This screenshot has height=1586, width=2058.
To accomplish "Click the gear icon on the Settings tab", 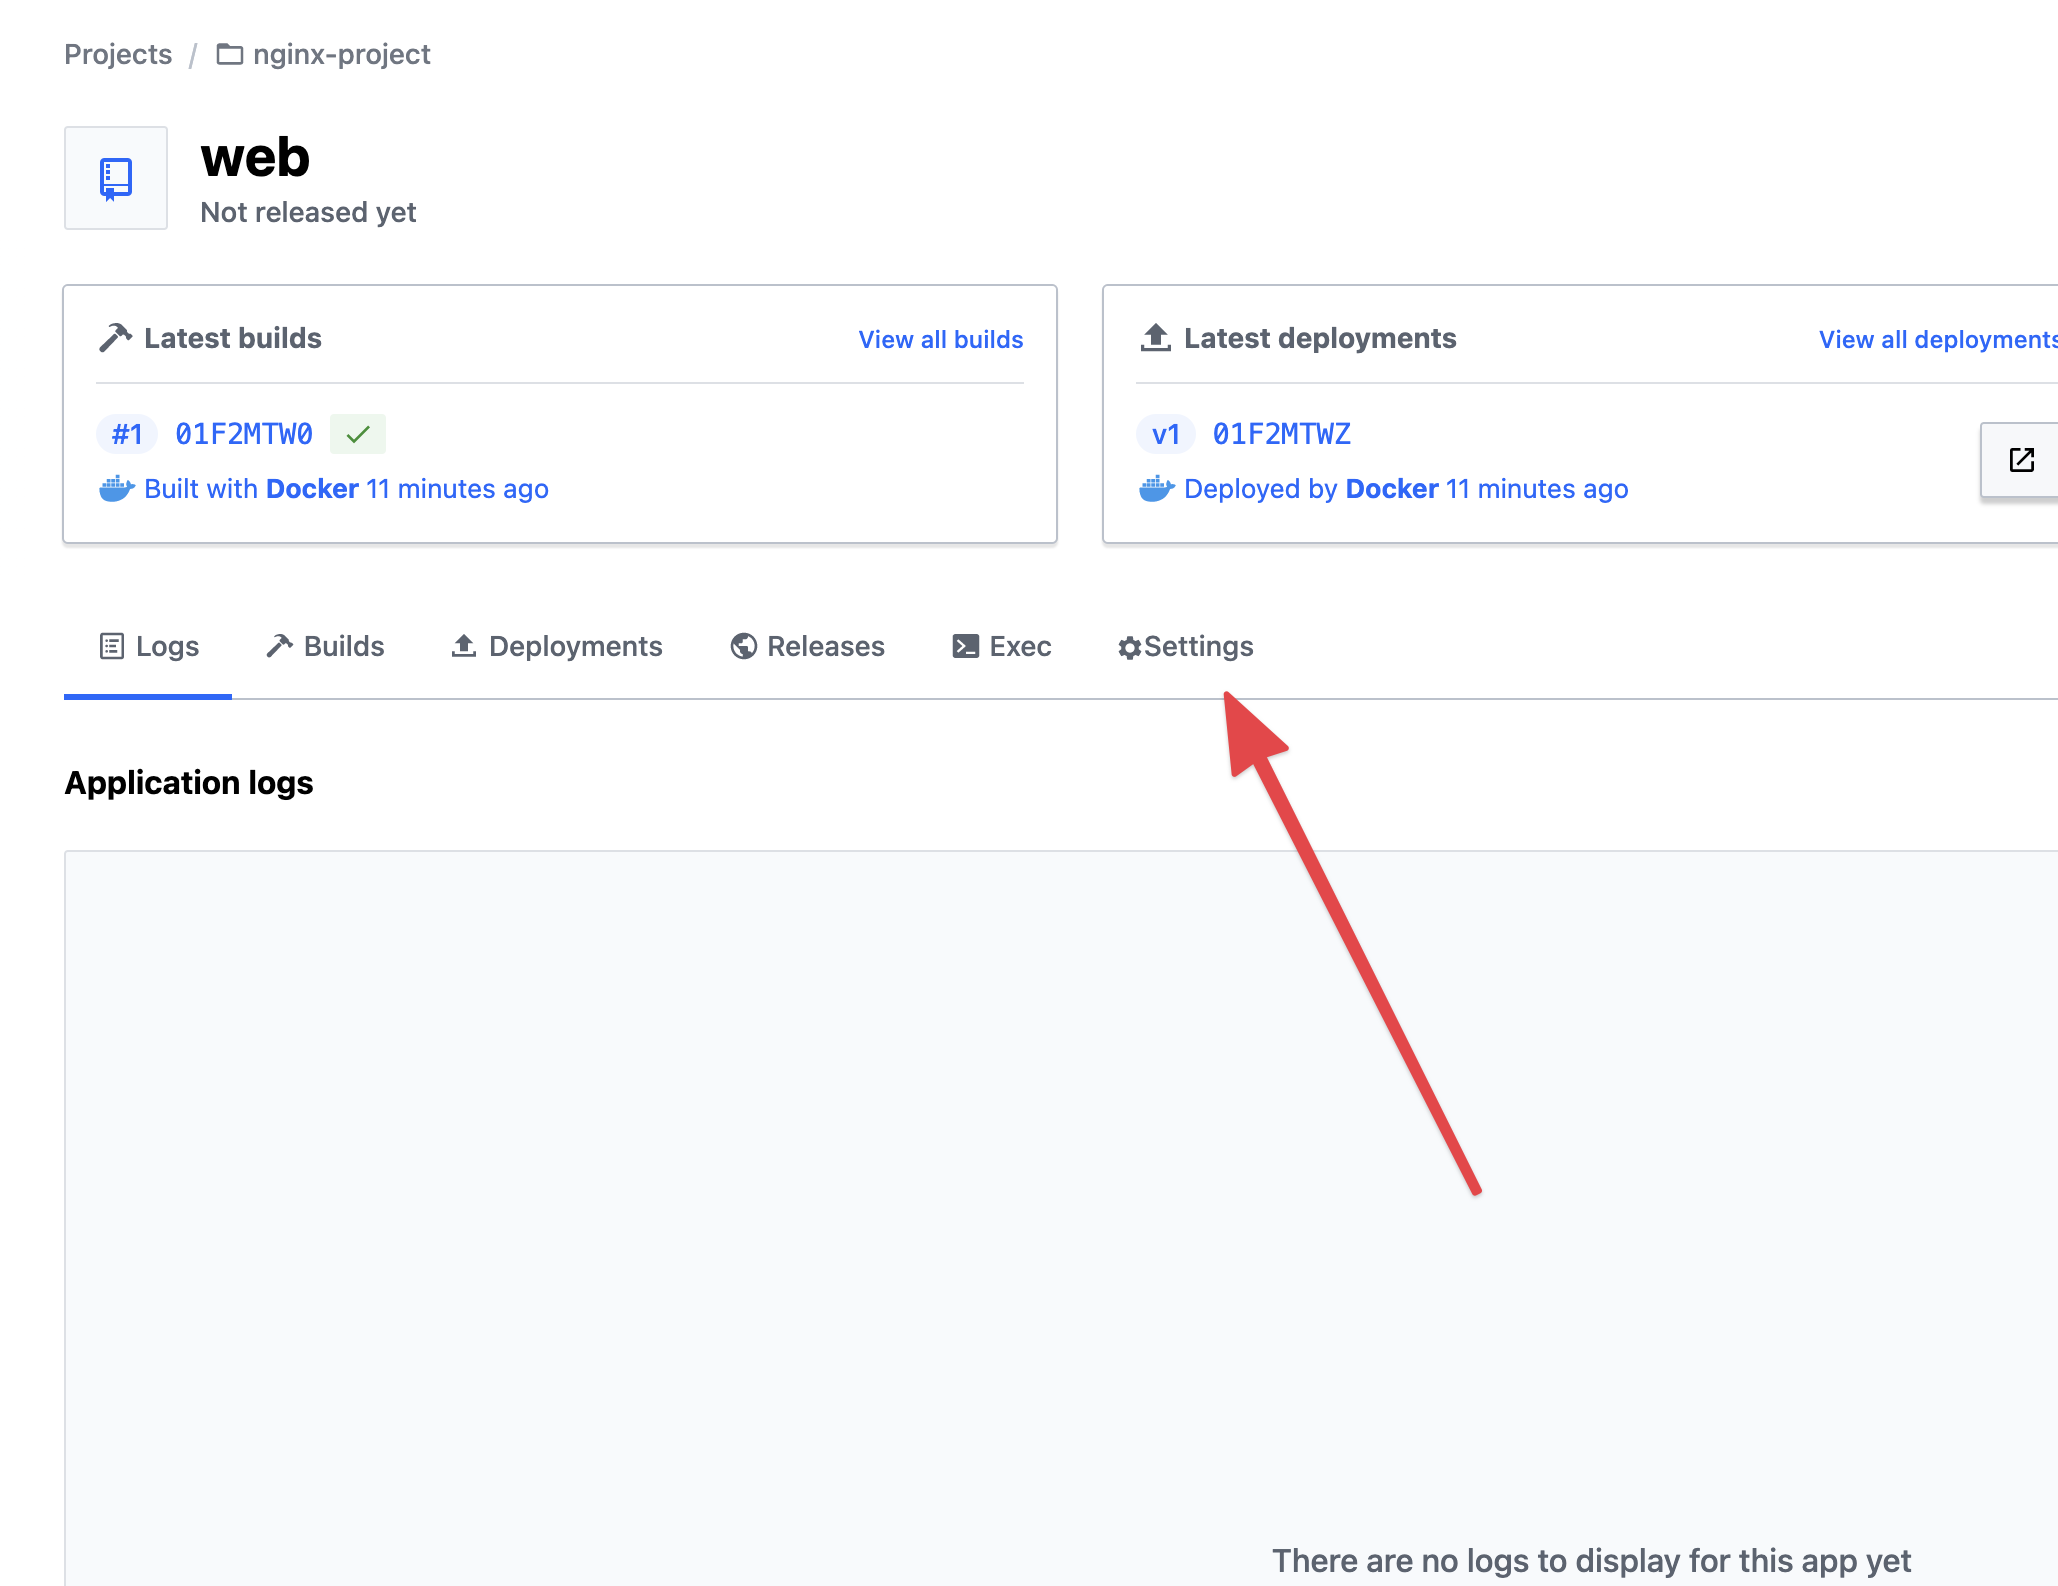I will (1129, 646).
